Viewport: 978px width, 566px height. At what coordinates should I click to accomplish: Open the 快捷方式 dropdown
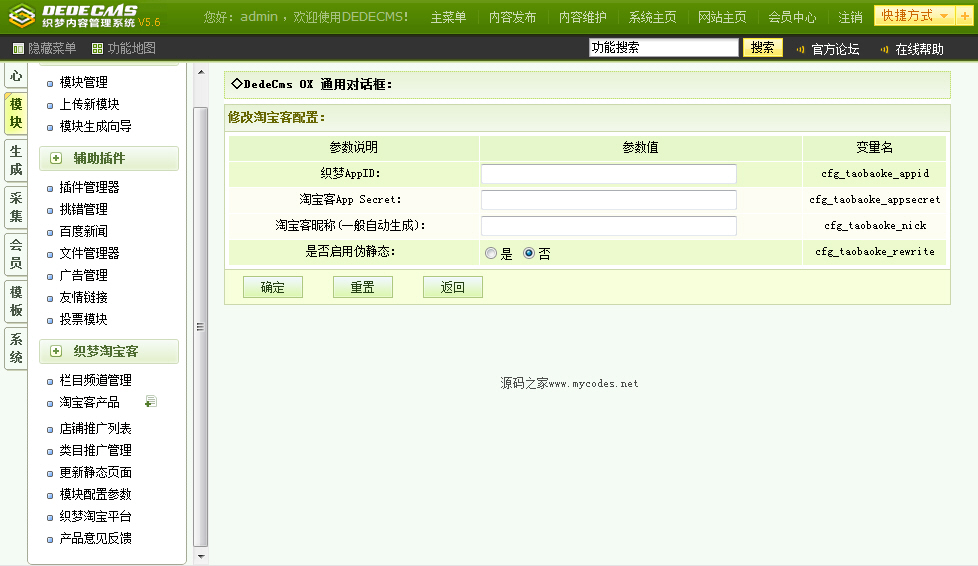[914, 16]
